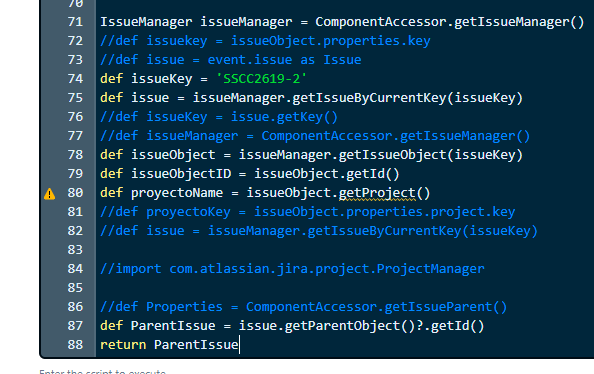Click issueObjectID variable on line 79
This screenshot has width=594, height=374.
[181, 174]
